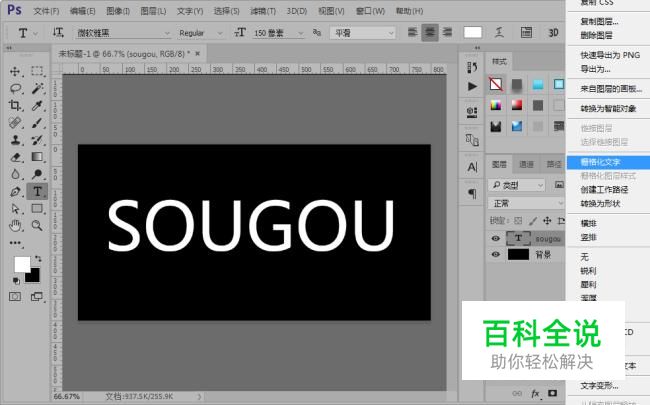This screenshot has height=405, width=650.
Task: Select the Path Selection arrow tool
Action: pos(15,209)
